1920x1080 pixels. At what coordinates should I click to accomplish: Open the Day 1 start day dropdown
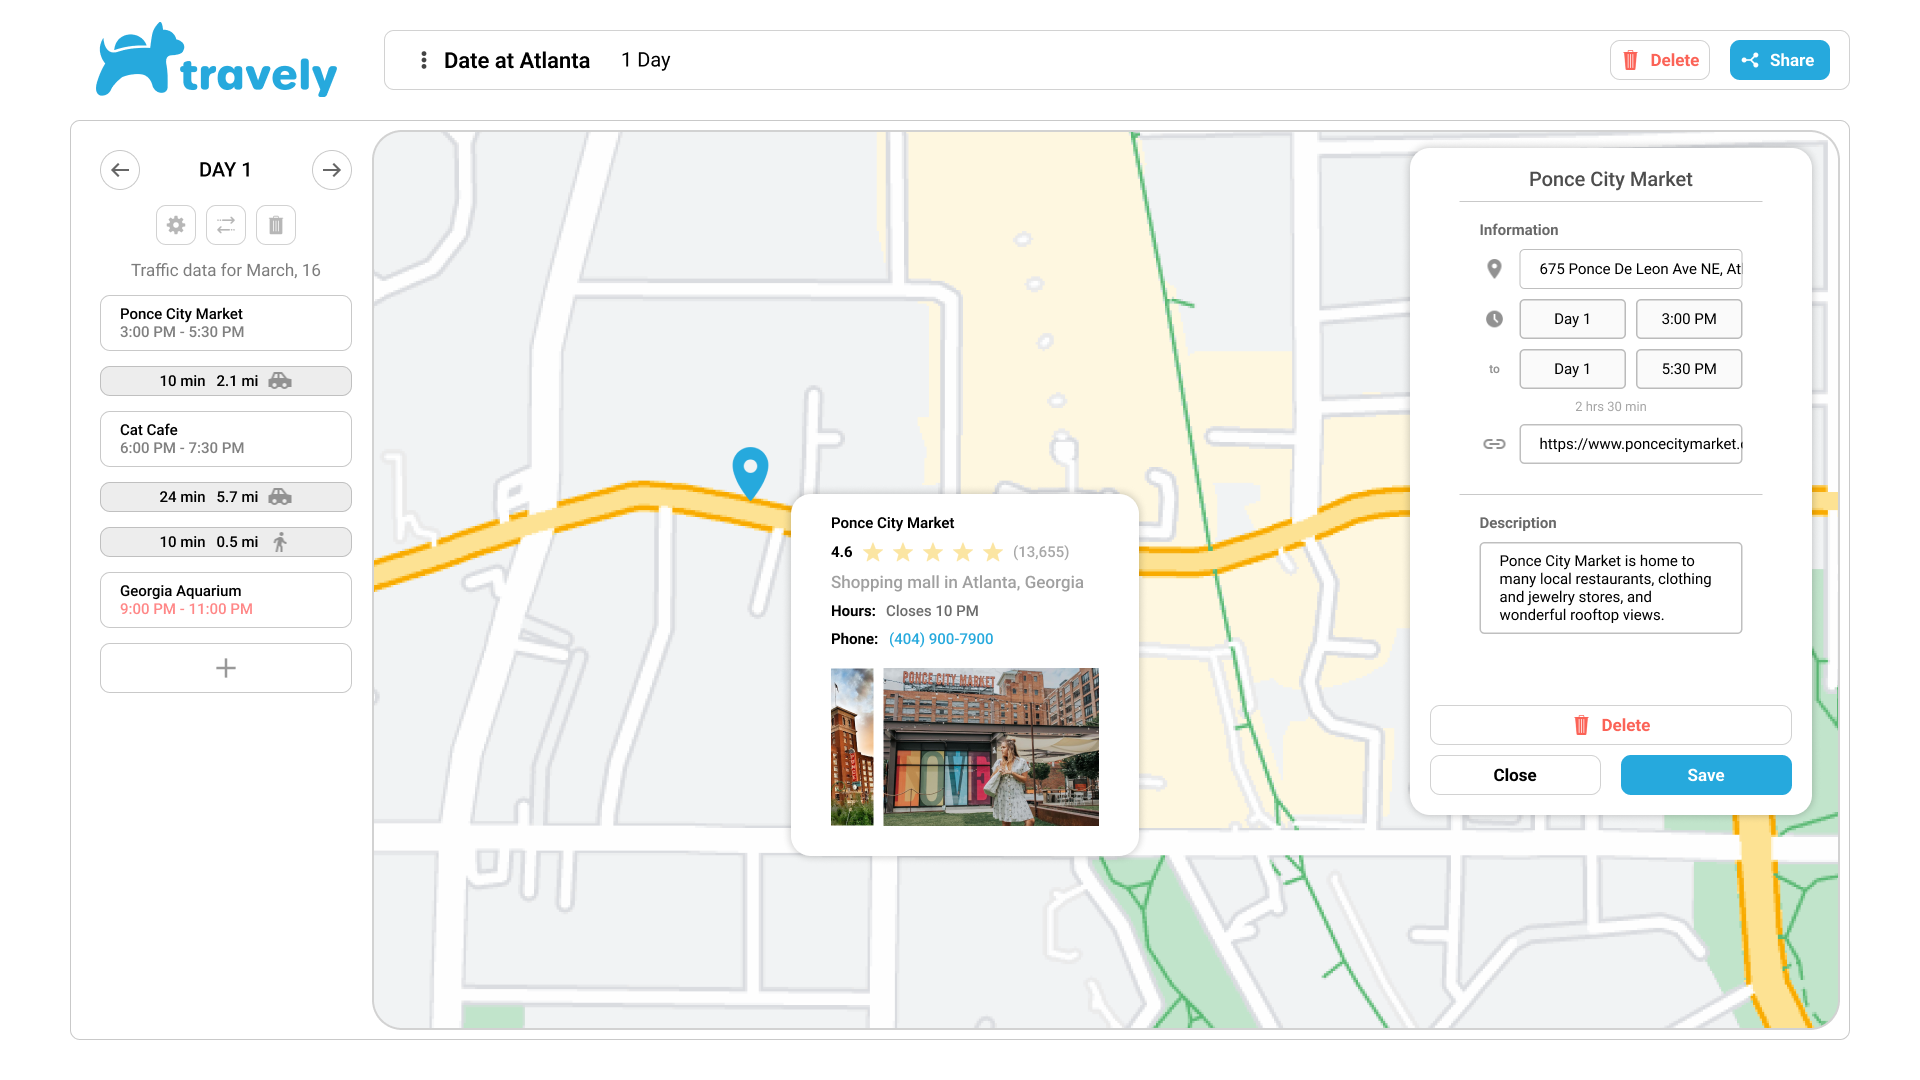pos(1572,319)
